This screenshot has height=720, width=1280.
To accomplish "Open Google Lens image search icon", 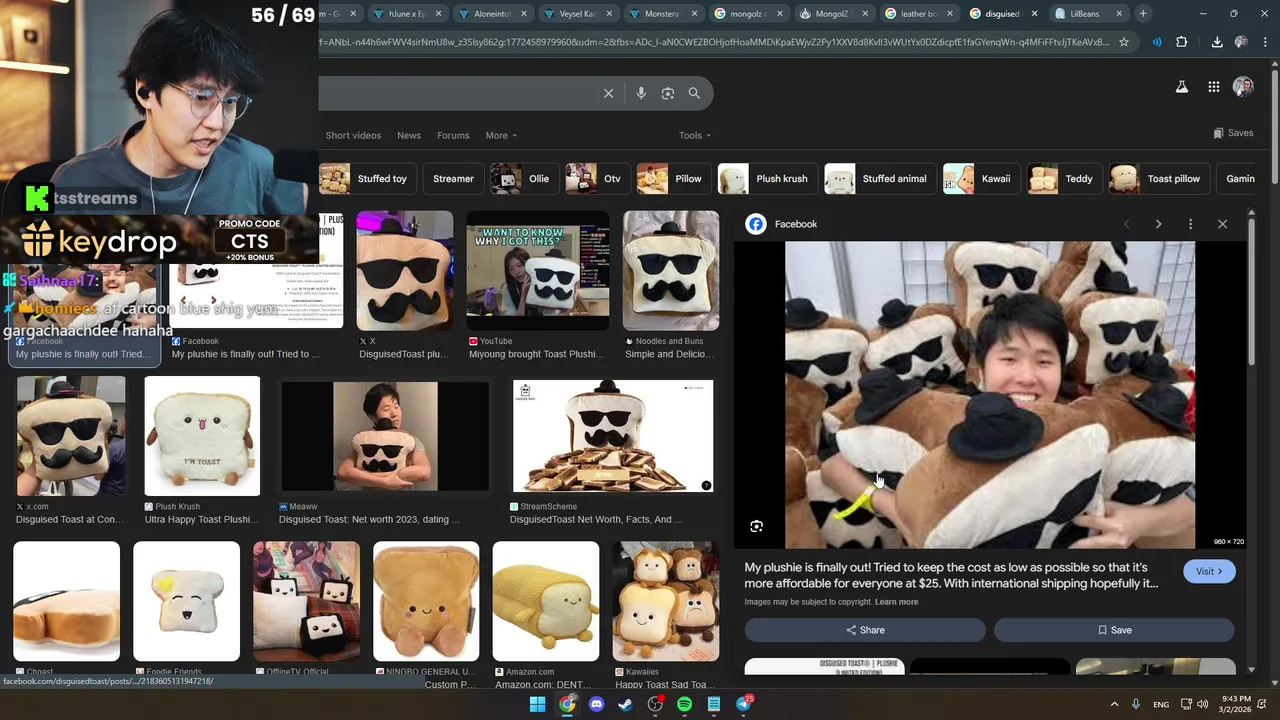I will (x=668, y=93).
